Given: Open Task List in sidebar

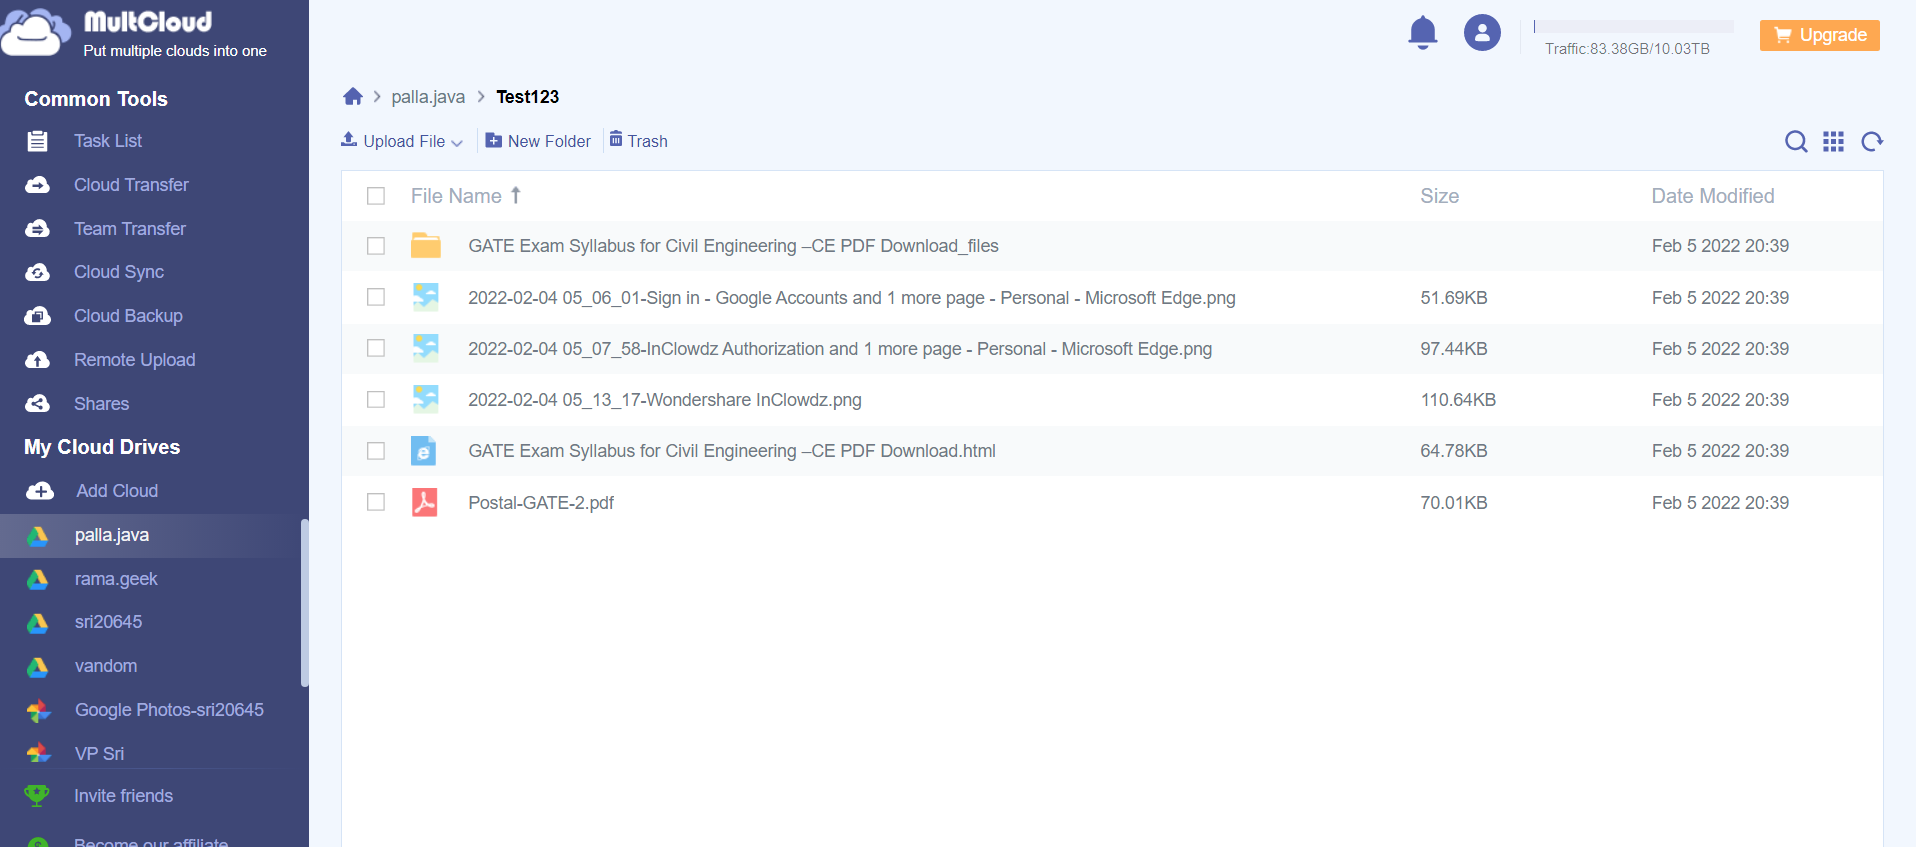Looking at the screenshot, I should click(x=108, y=141).
